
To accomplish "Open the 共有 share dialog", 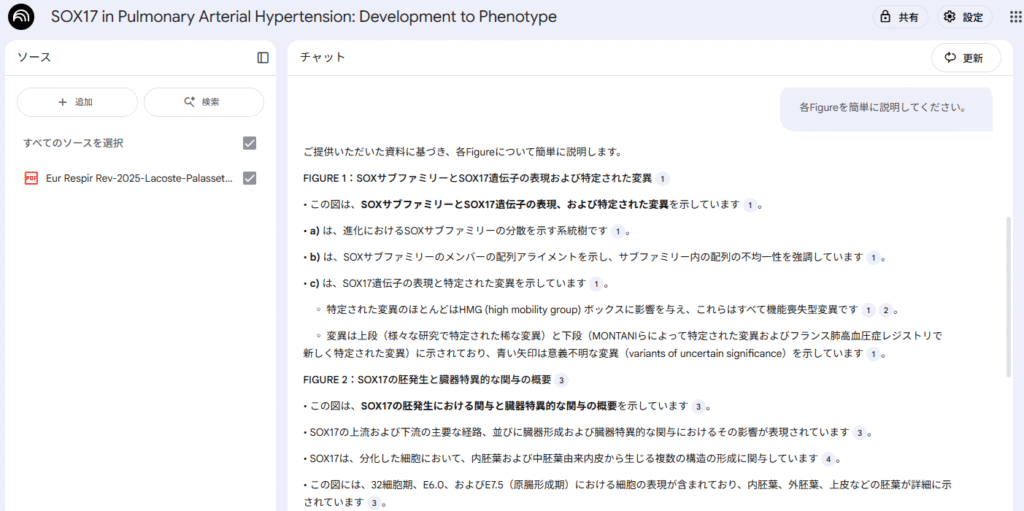I will (x=899, y=17).
